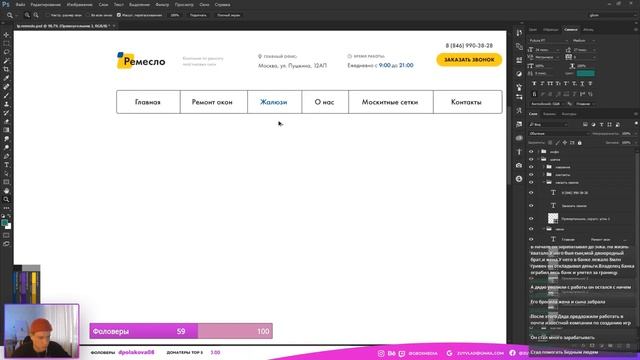Toggle Faux Bold in Character panel
This screenshot has width=640, height=360.
point(534,84)
